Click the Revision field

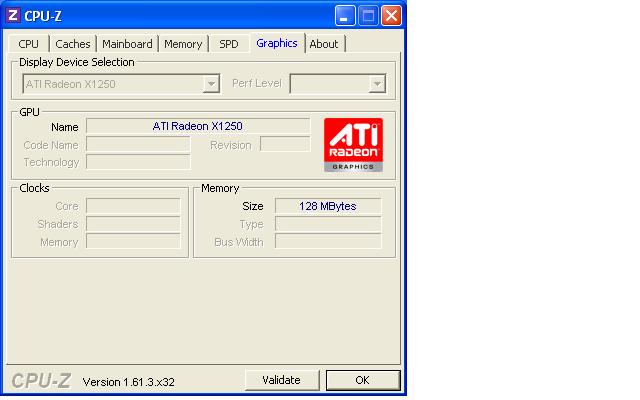[x=285, y=144]
